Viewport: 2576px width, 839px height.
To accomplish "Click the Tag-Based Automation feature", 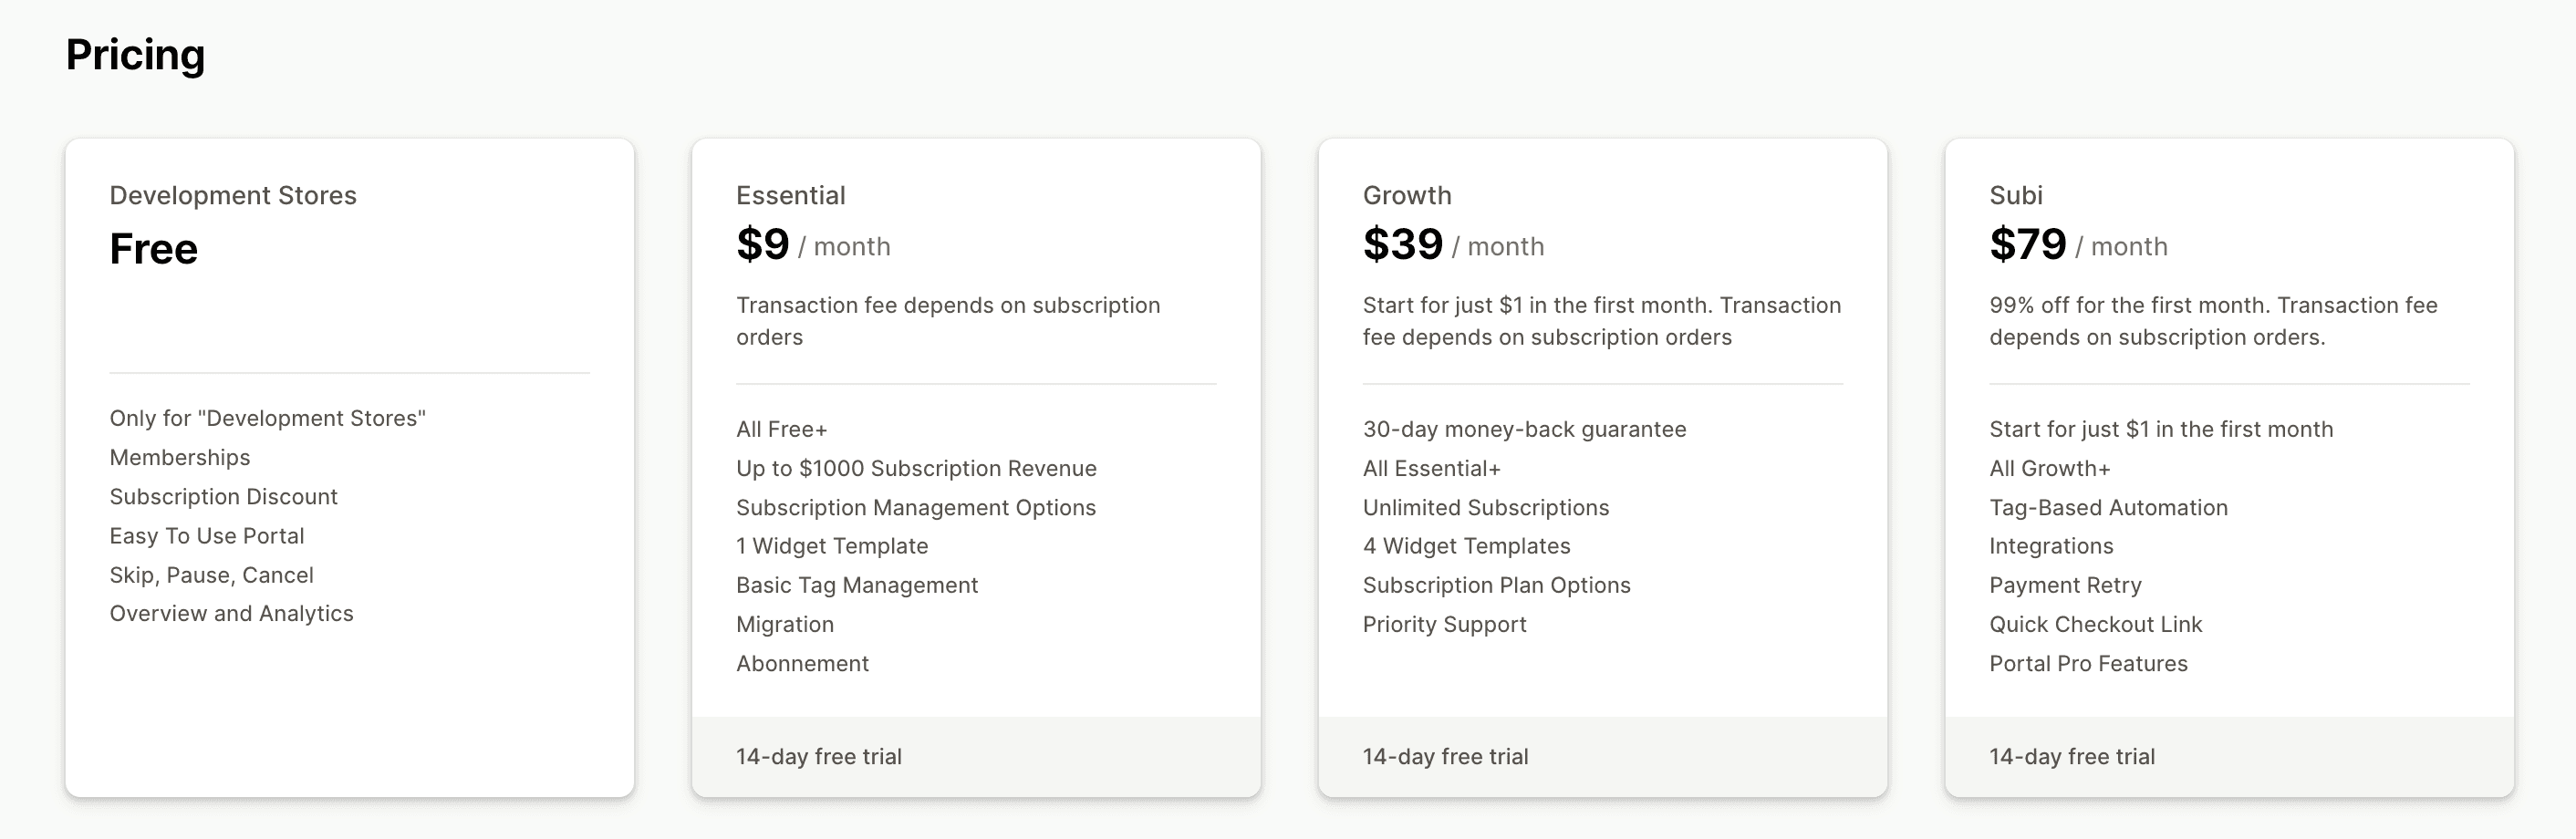I will point(2108,507).
